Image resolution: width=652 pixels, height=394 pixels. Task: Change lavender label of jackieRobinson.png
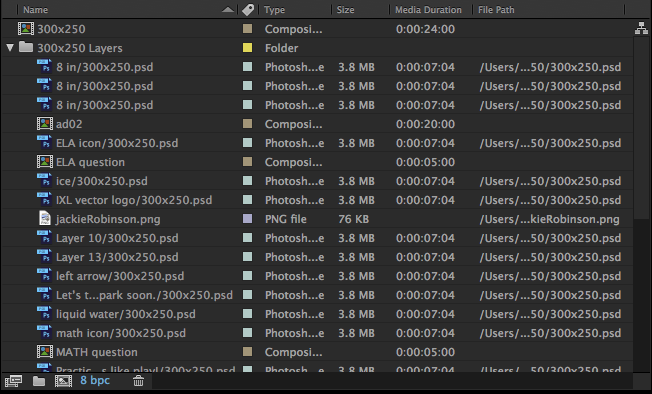point(247,219)
